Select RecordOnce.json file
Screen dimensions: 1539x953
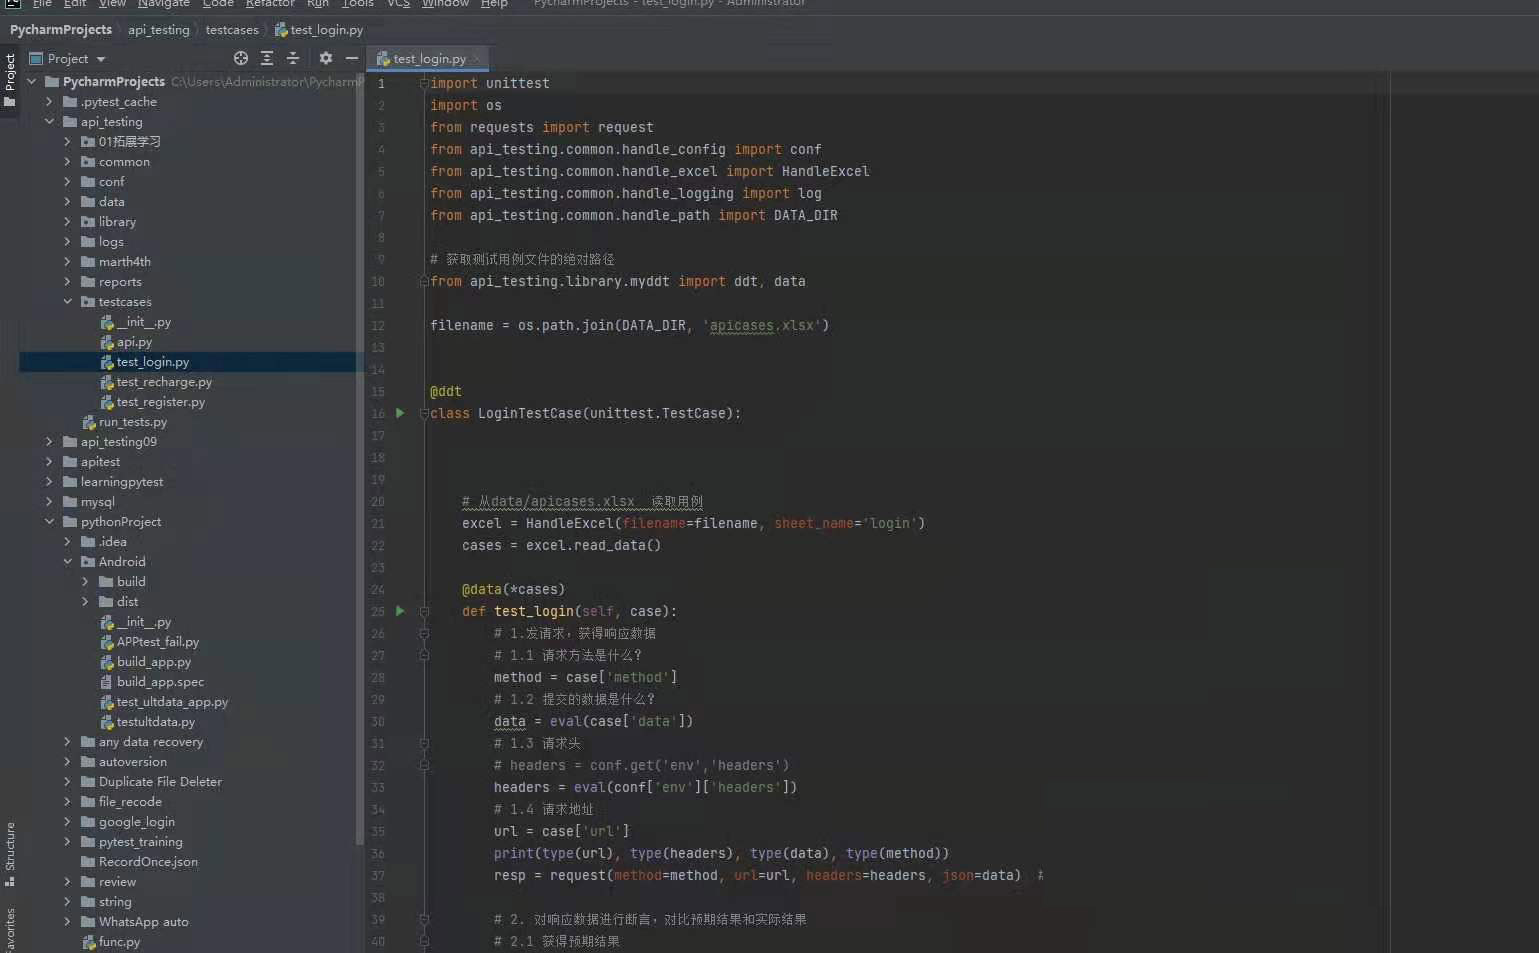pos(148,861)
